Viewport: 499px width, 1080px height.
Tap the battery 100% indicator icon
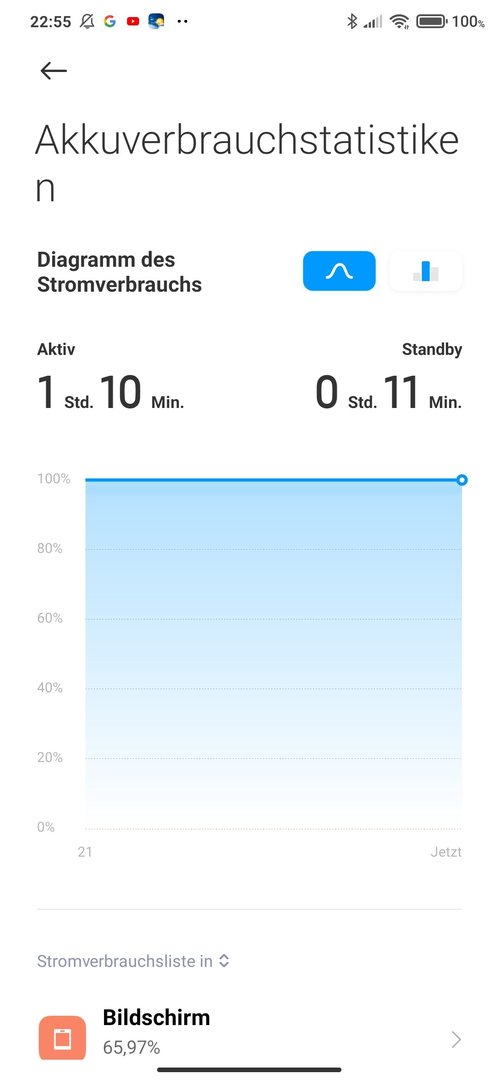pos(432,21)
